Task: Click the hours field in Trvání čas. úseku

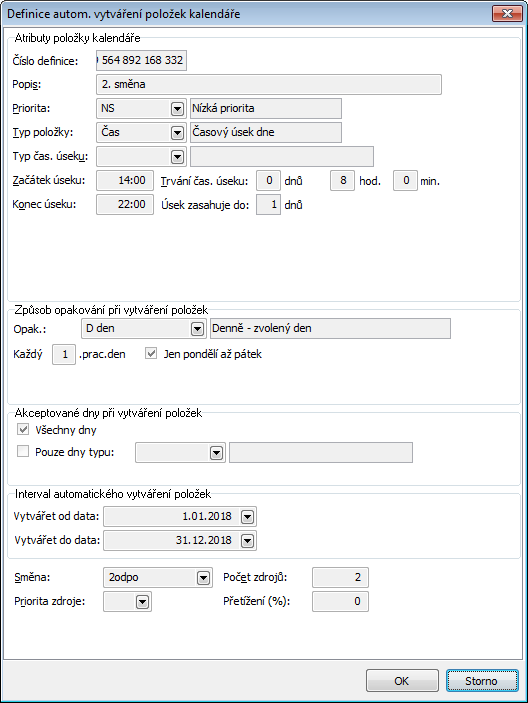Action: (342, 181)
